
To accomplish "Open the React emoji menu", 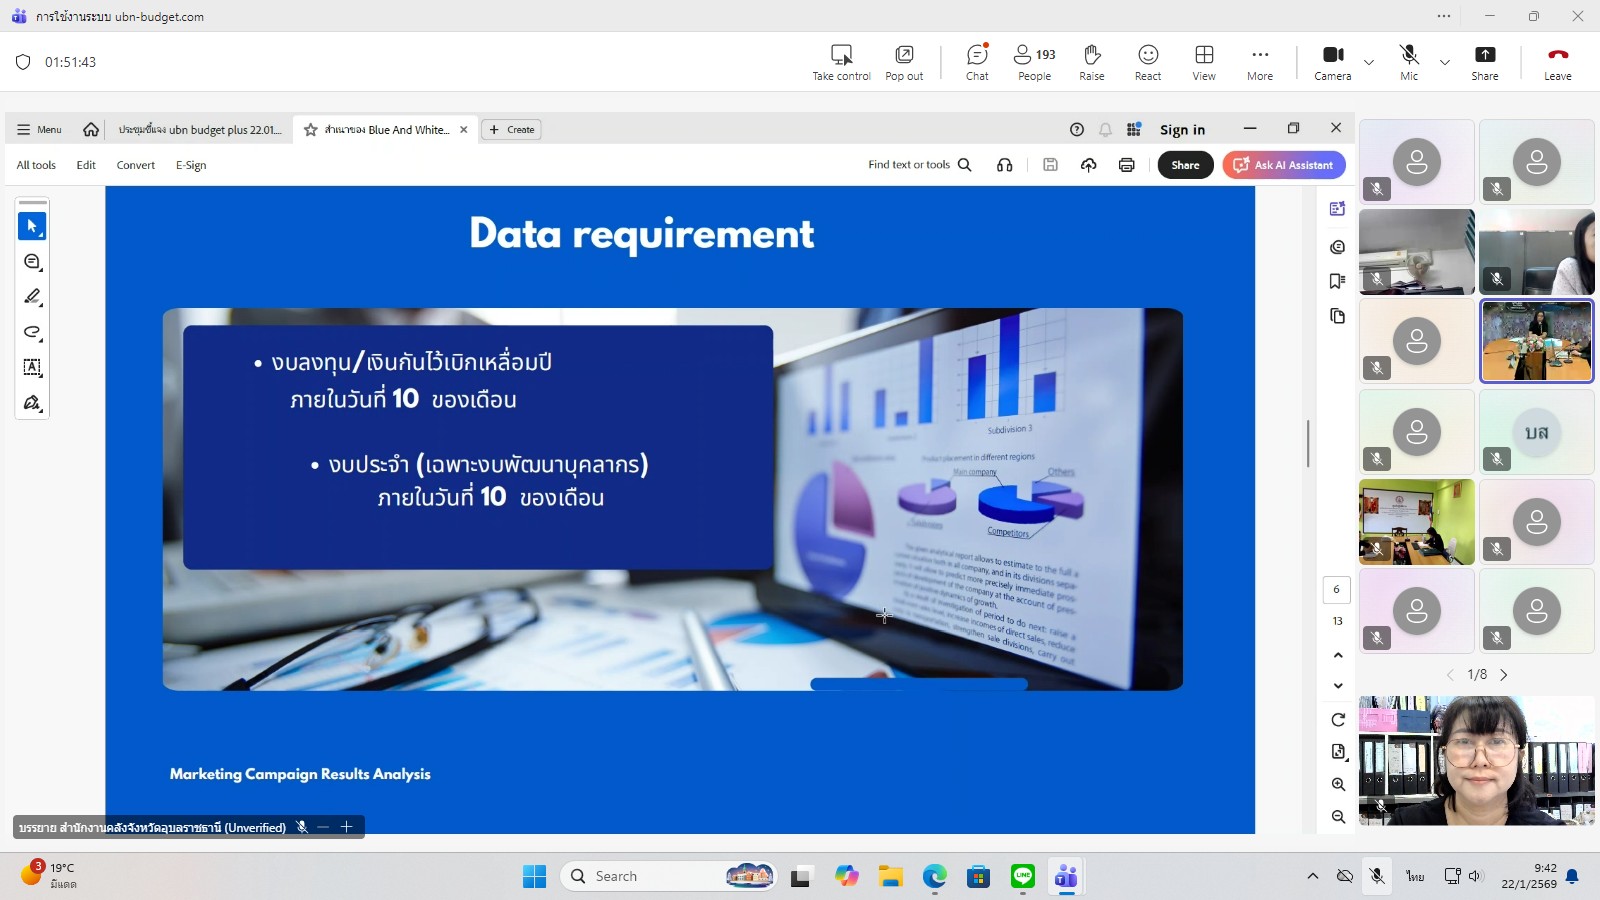I will pos(1148,62).
